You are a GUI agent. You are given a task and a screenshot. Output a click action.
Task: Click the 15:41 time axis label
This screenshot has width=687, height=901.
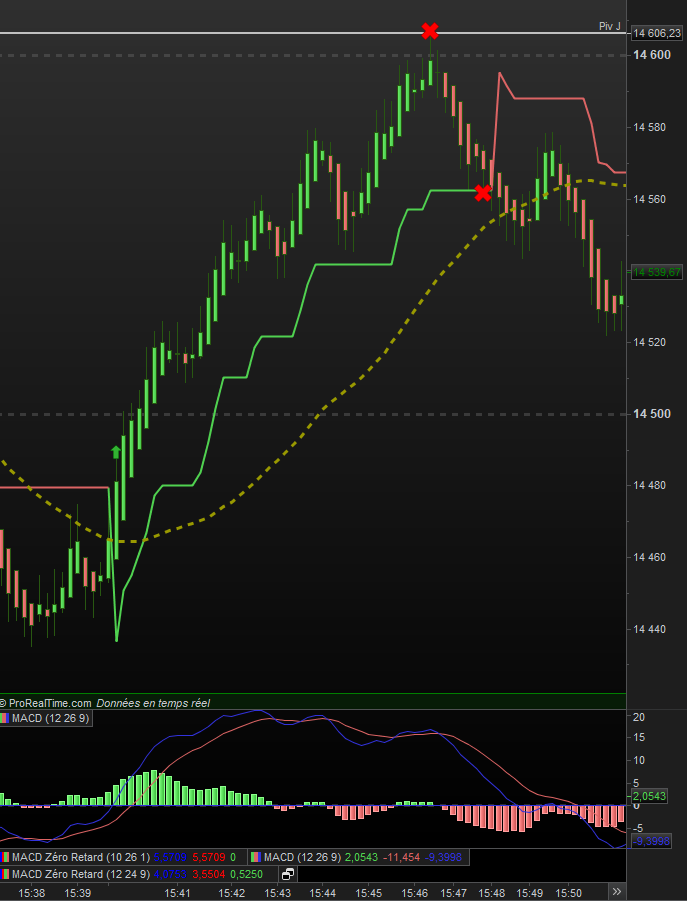tap(177, 894)
